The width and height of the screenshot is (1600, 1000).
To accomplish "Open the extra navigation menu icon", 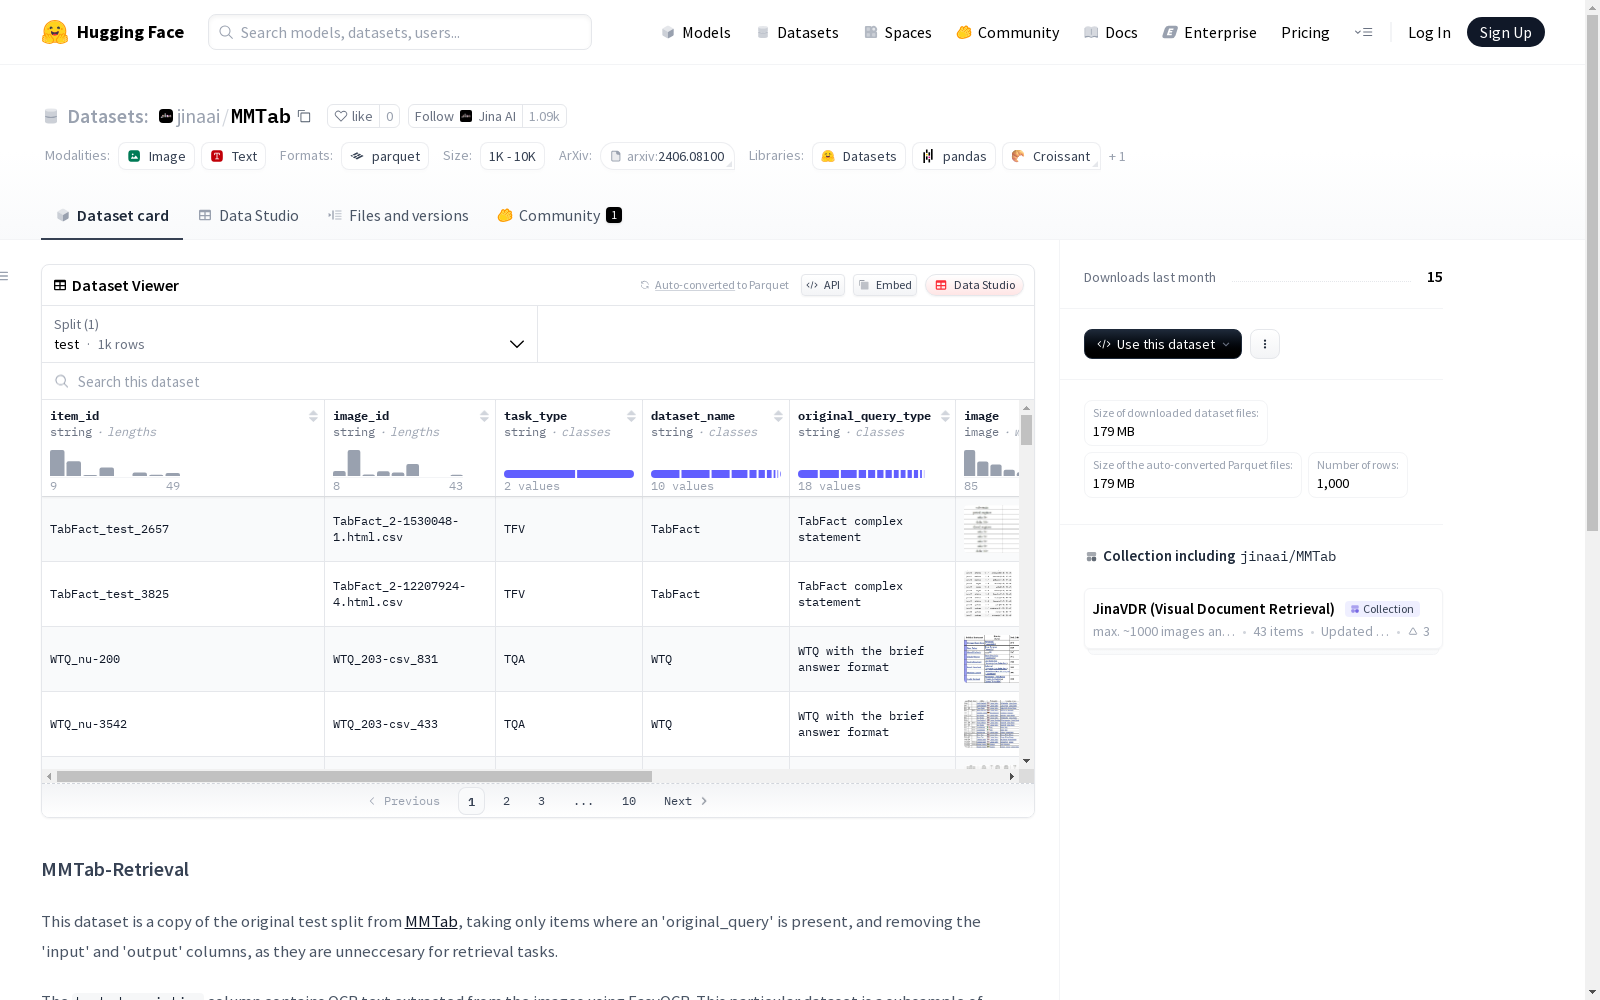I will (x=1363, y=32).
